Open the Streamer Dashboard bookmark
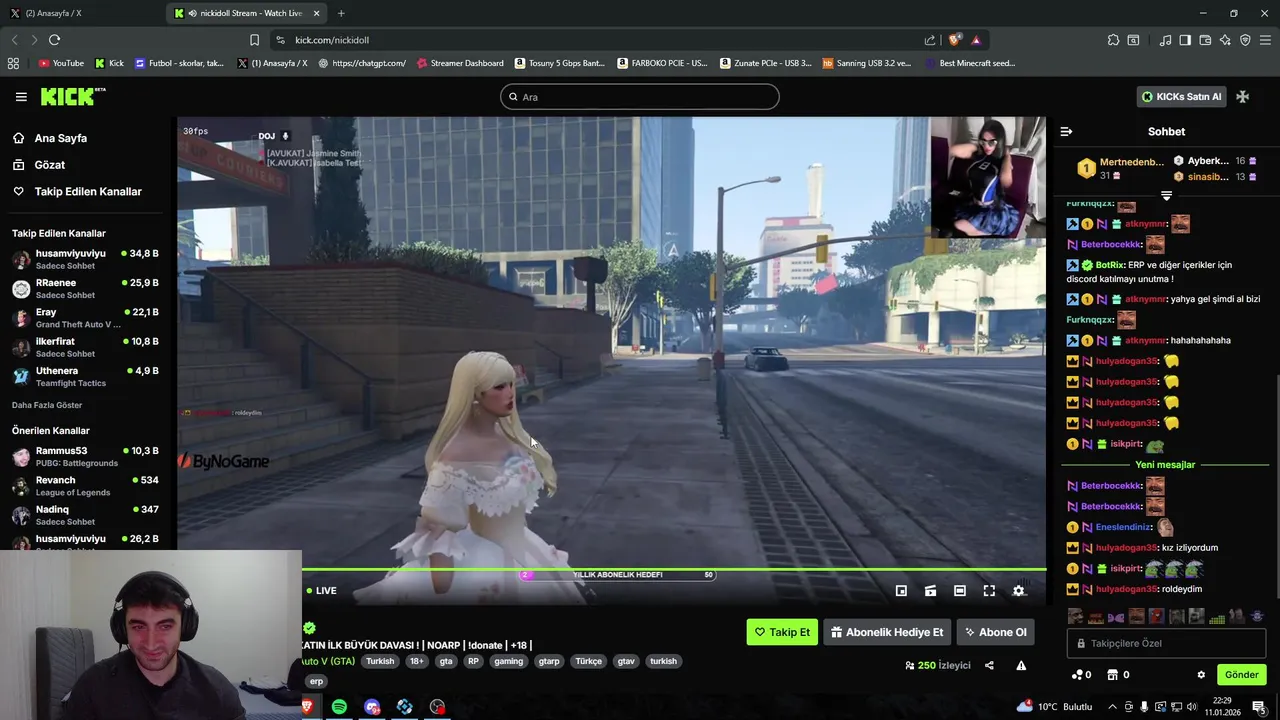1280x720 pixels. 459,63
